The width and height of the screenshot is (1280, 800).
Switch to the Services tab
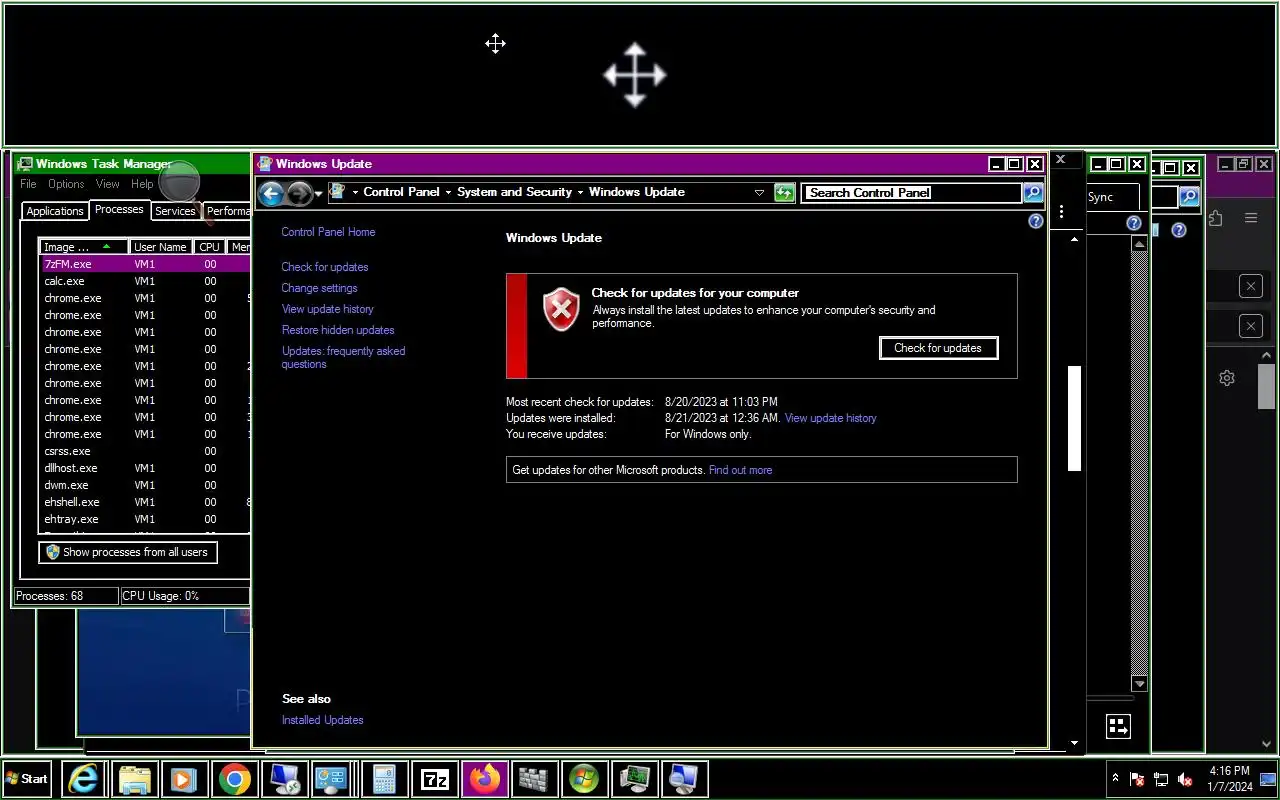pyautogui.click(x=175, y=211)
